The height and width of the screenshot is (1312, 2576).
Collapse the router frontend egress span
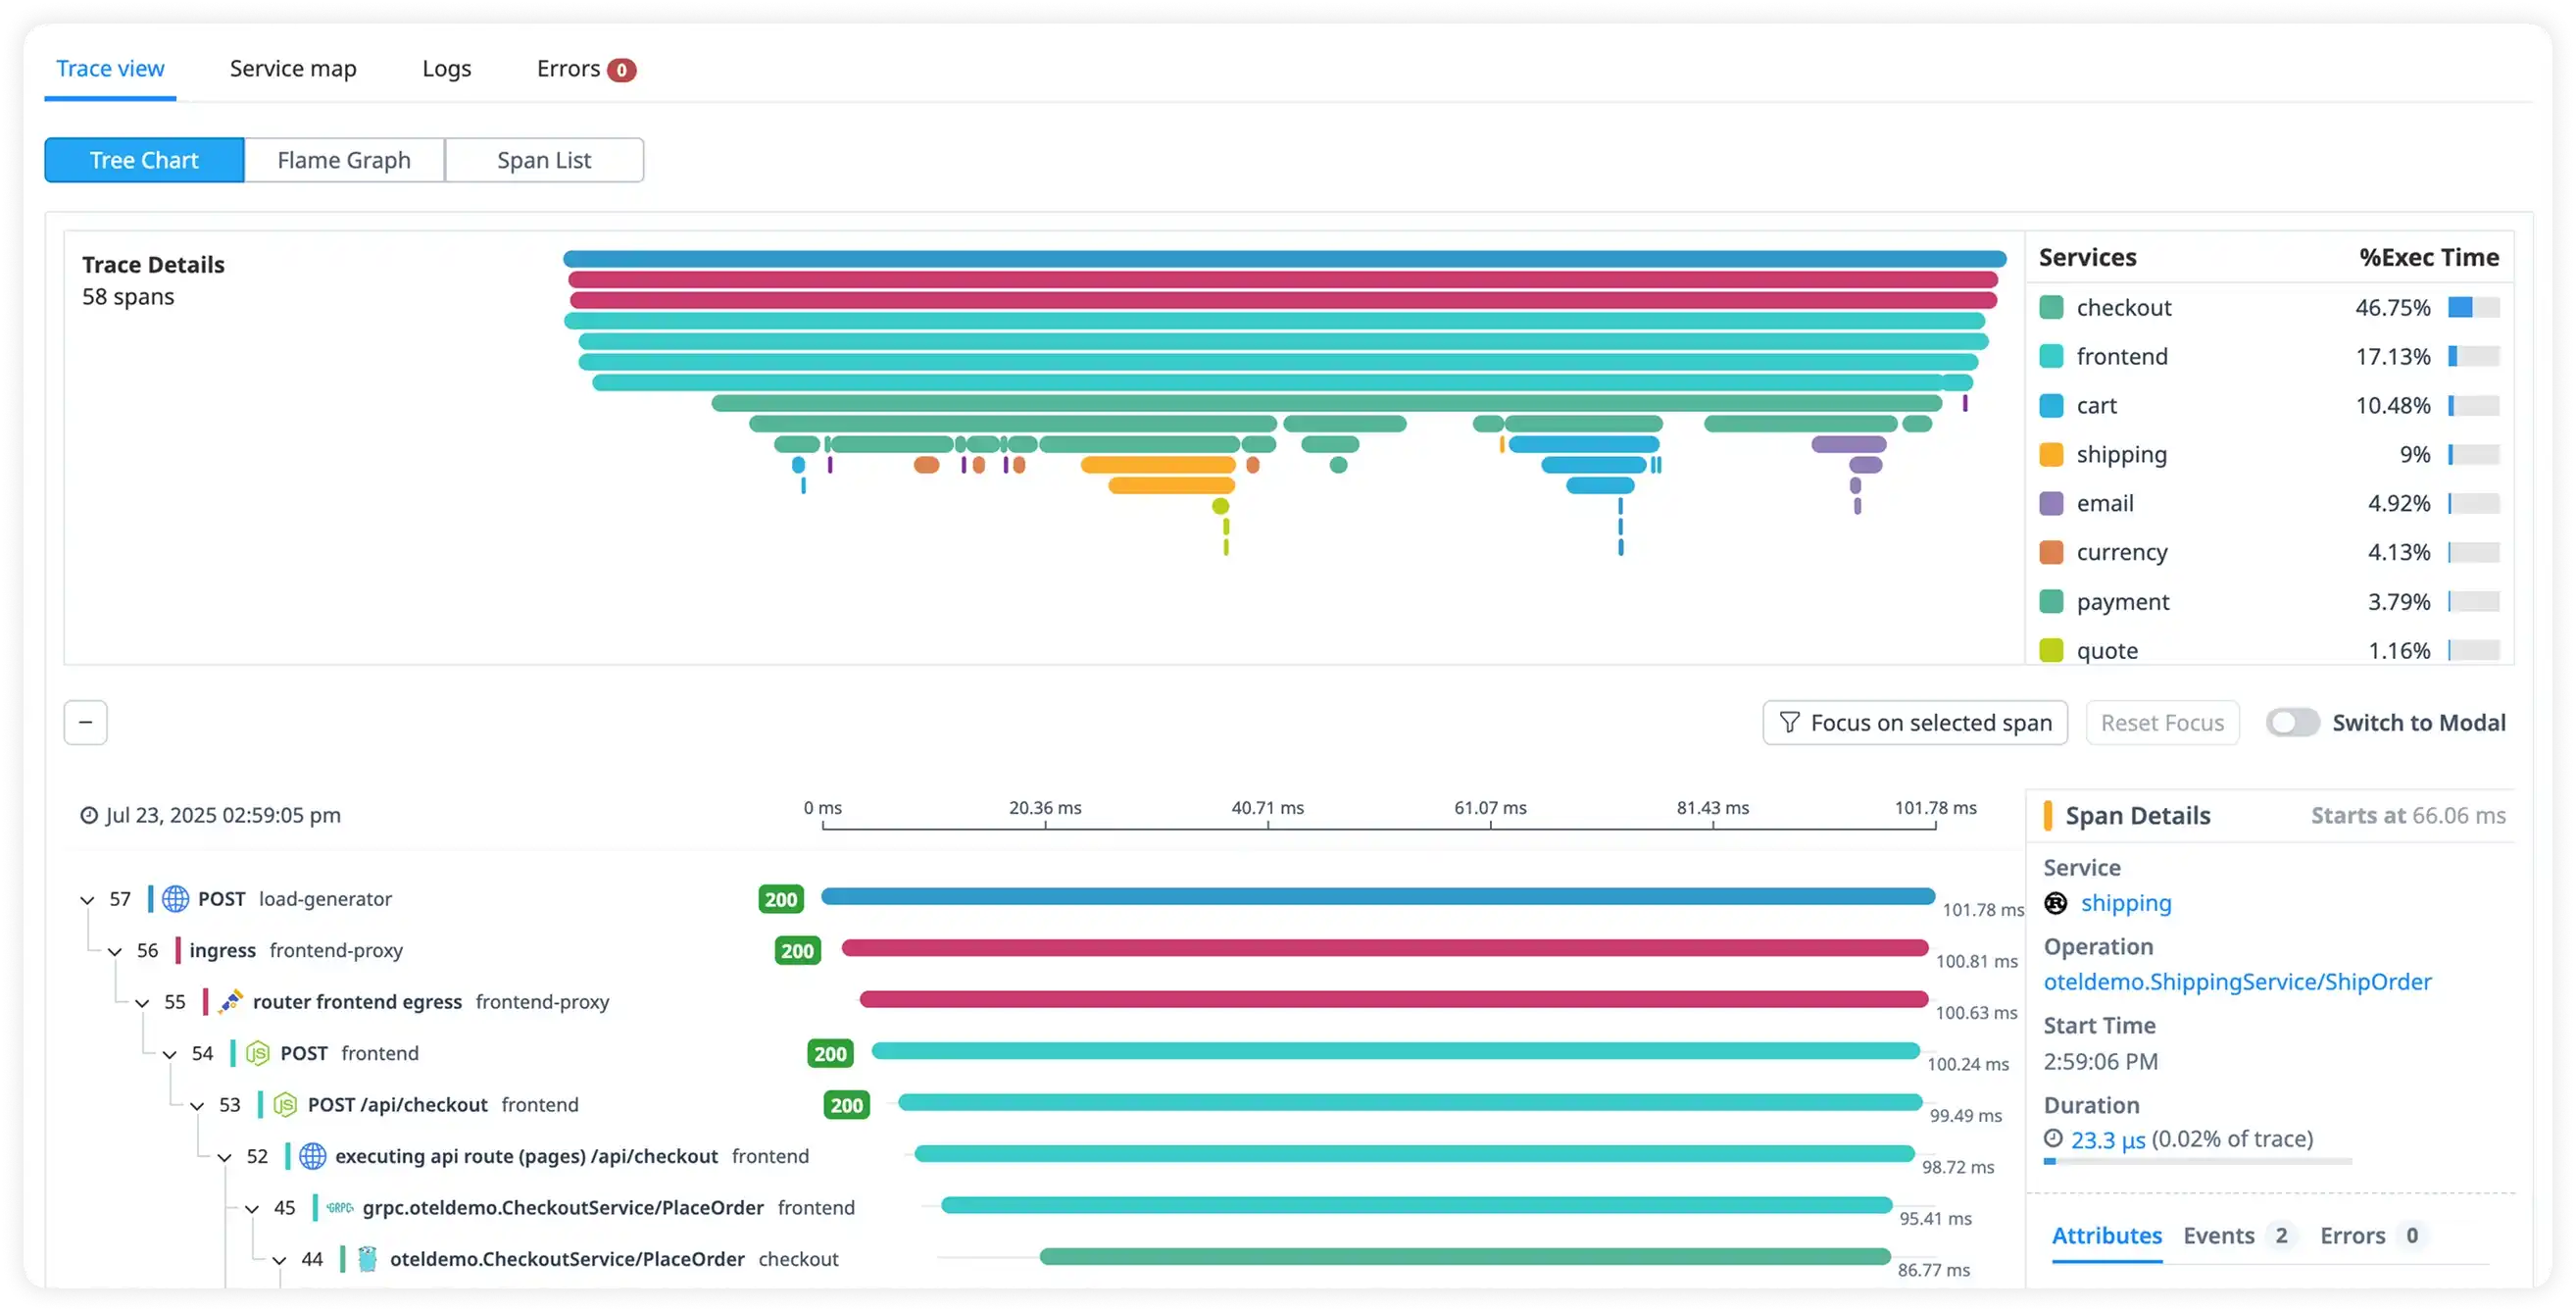(141, 1002)
